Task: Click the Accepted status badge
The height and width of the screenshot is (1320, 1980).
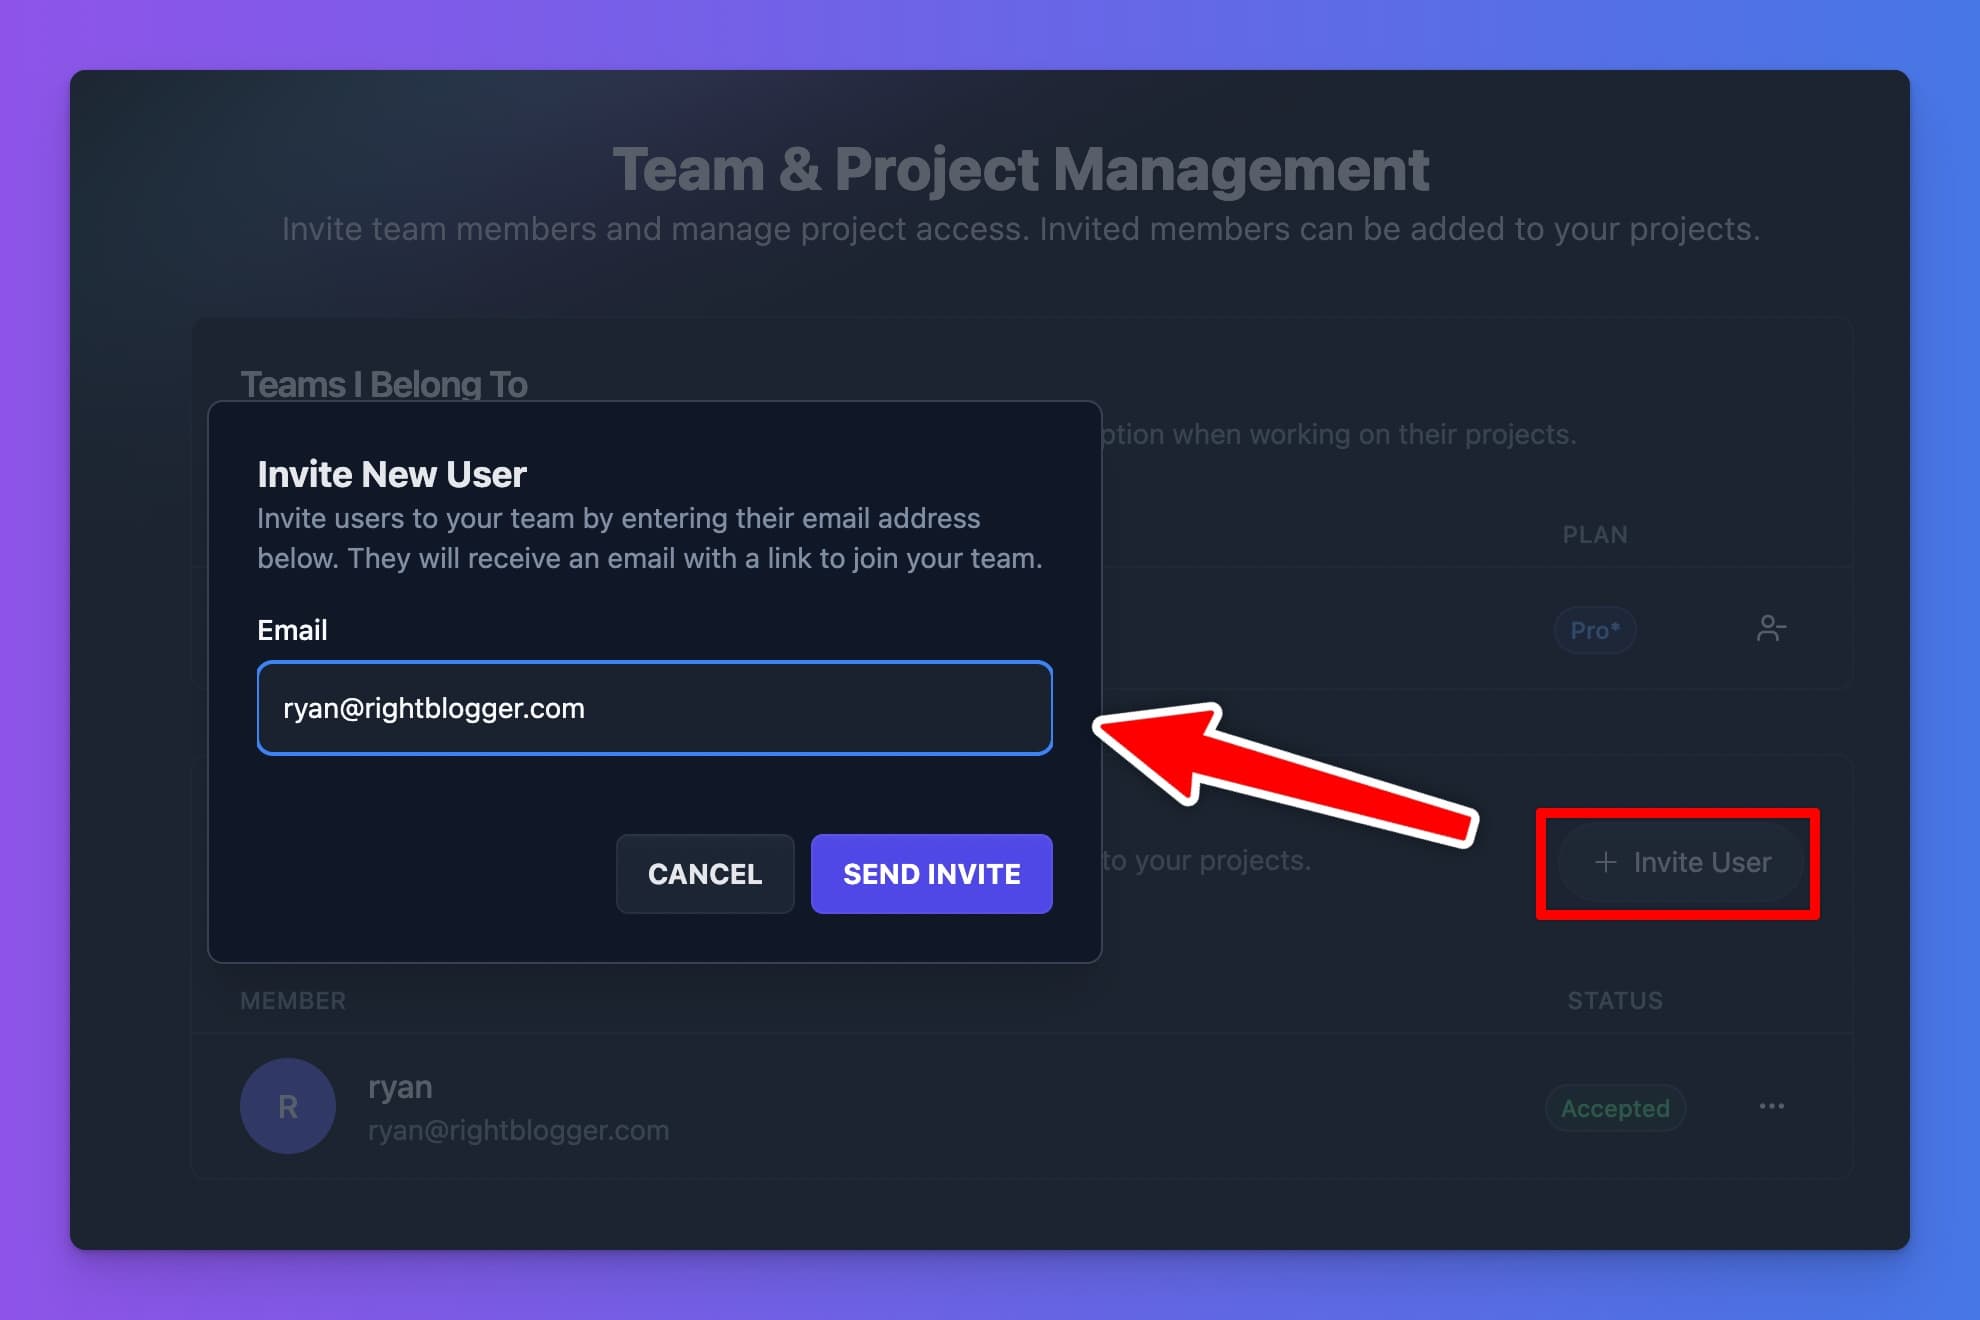Action: (x=1615, y=1108)
